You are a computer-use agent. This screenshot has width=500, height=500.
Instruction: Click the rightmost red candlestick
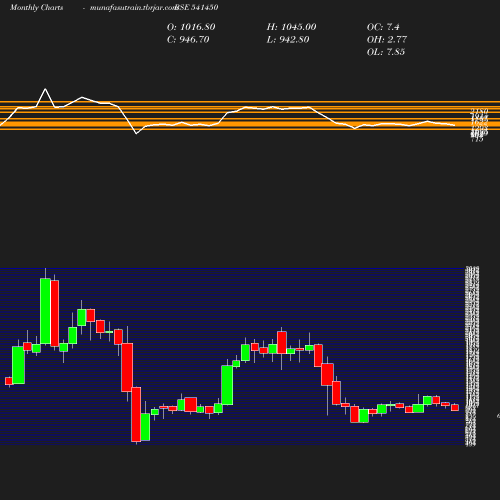tap(455, 407)
